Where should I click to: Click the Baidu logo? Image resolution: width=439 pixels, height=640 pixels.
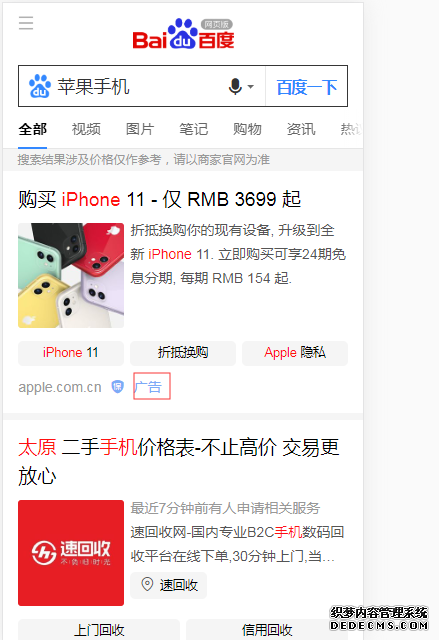click(x=183, y=34)
